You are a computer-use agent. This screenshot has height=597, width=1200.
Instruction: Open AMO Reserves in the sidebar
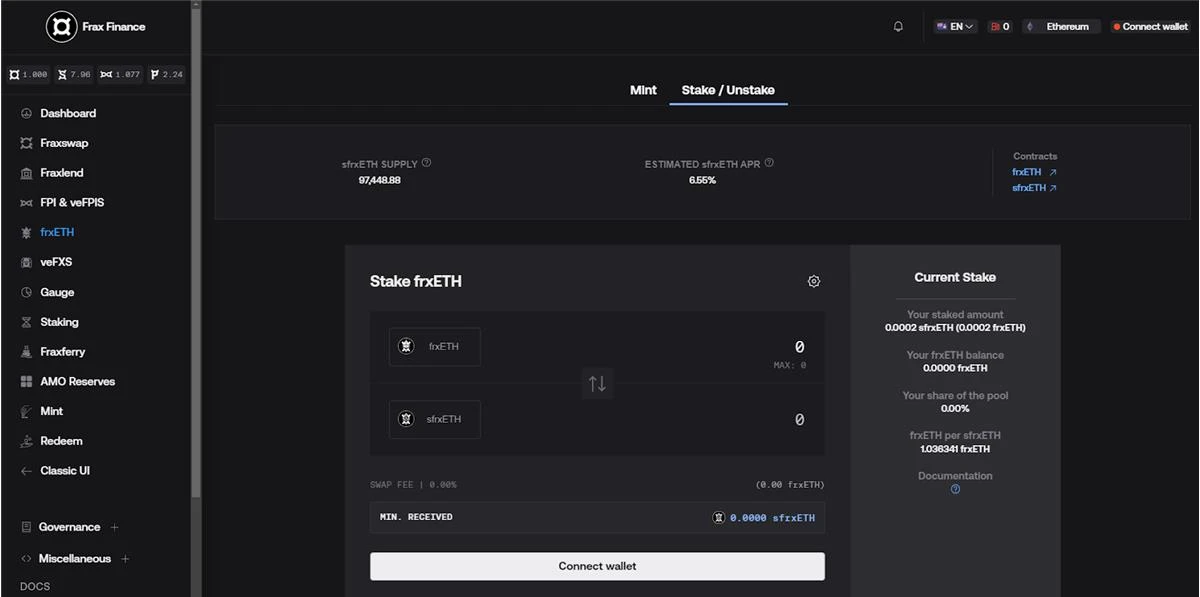[x=77, y=382]
